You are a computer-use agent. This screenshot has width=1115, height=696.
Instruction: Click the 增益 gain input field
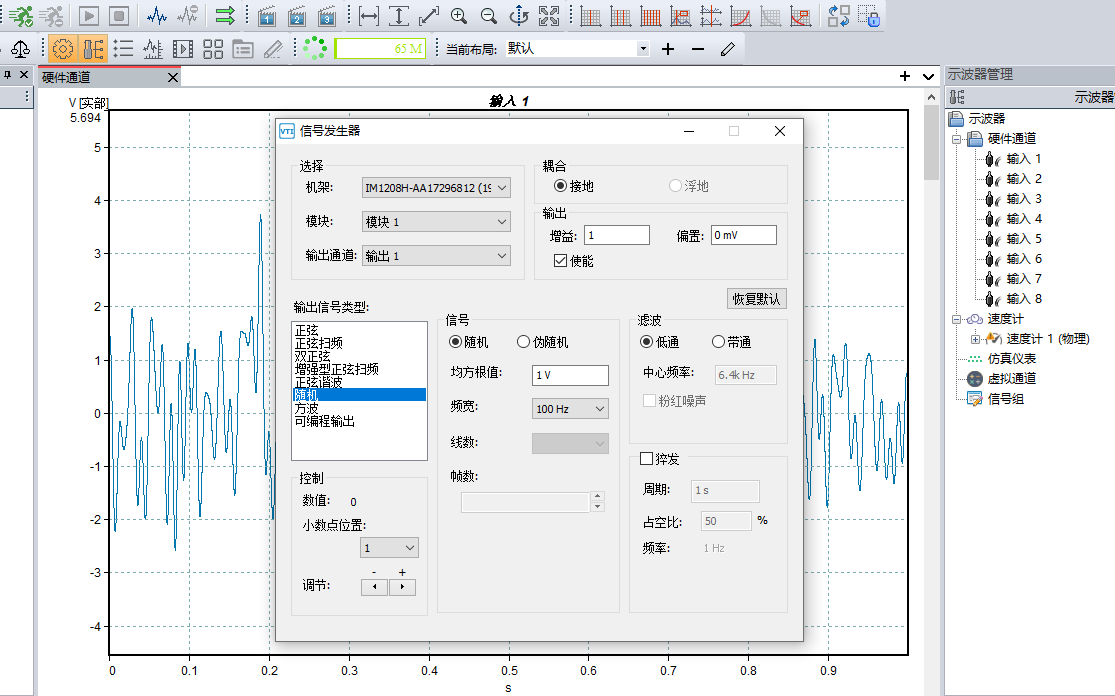point(617,235)
